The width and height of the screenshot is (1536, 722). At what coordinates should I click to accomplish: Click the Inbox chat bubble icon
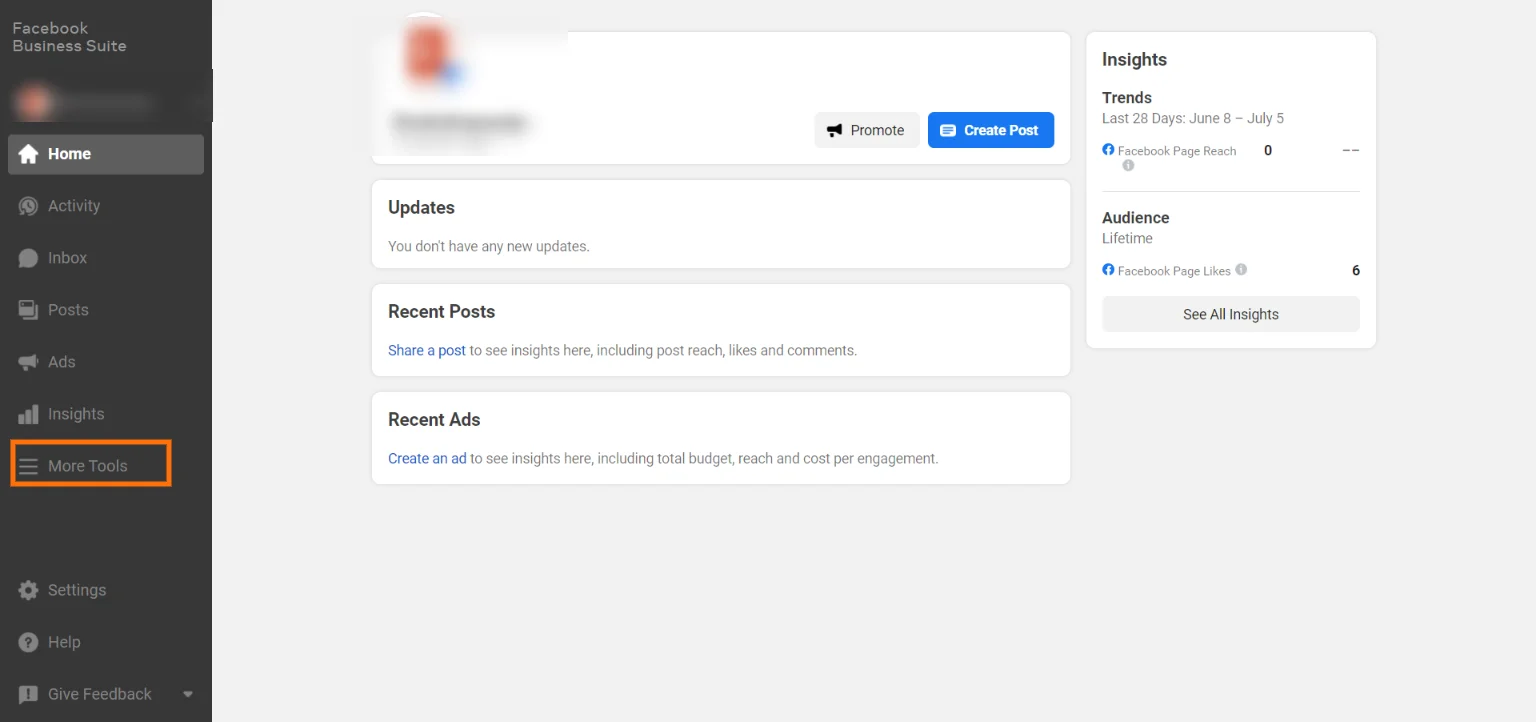pyautogui.click(x=28, y=258)
